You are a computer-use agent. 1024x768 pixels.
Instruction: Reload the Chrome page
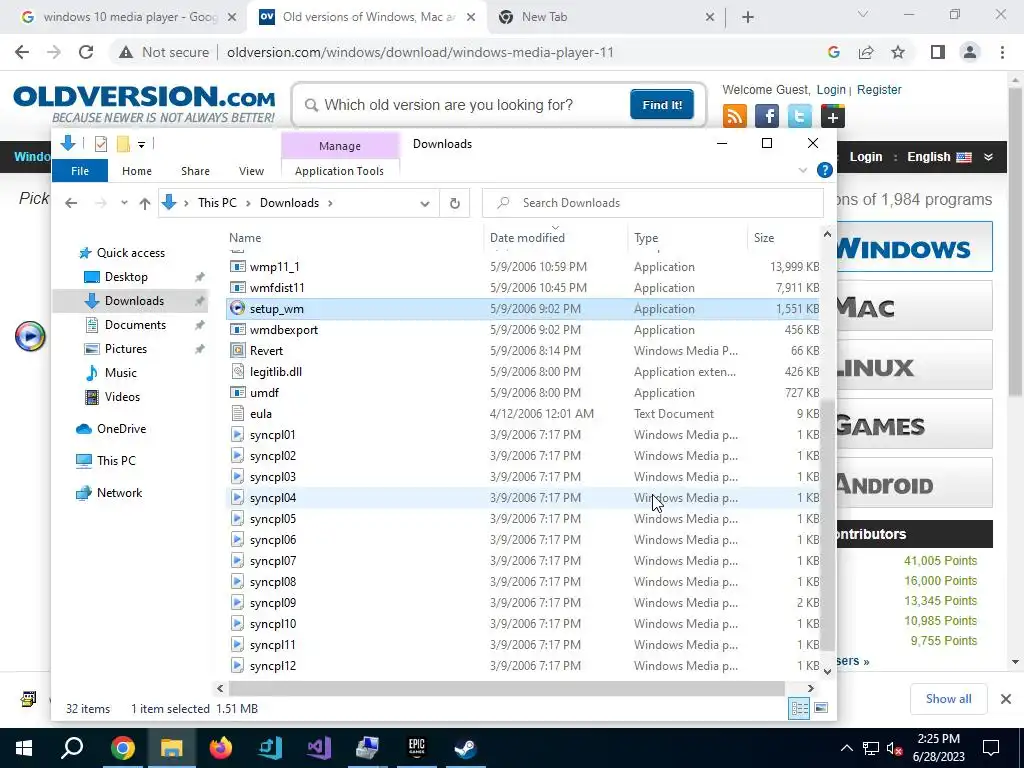[x=86, y=52]
